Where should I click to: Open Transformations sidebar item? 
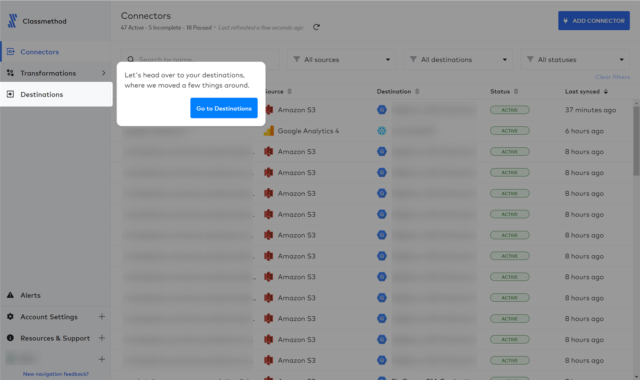tap(48, 73)
